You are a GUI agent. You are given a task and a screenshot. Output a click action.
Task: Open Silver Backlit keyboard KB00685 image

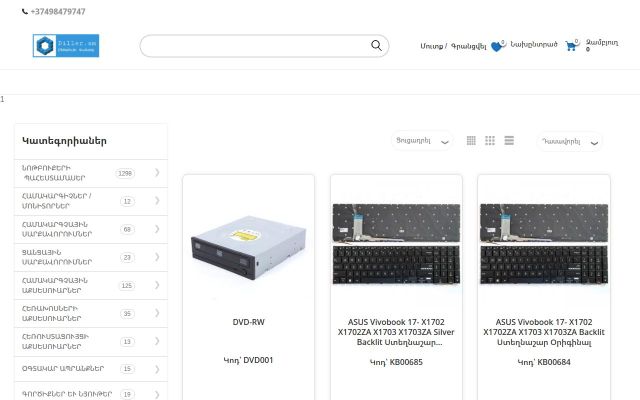396,244
